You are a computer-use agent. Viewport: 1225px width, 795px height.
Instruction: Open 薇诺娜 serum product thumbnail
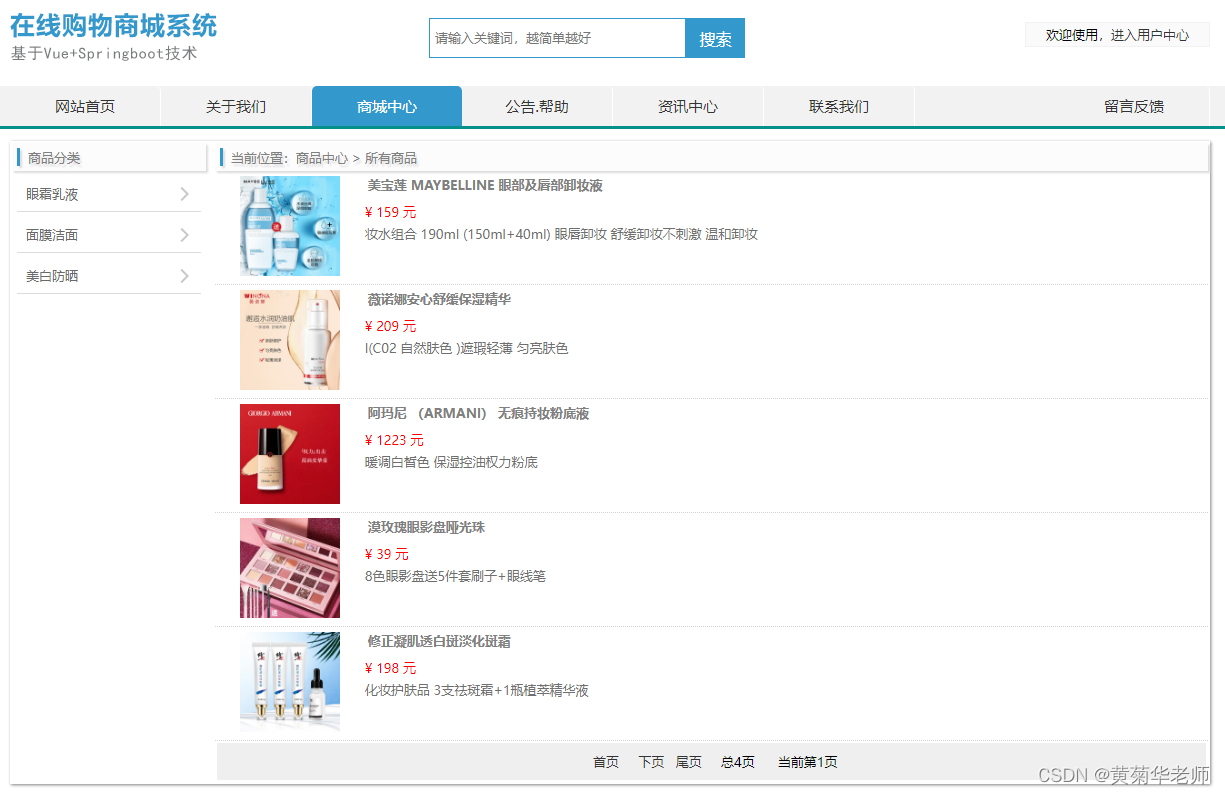pos(290,340)
